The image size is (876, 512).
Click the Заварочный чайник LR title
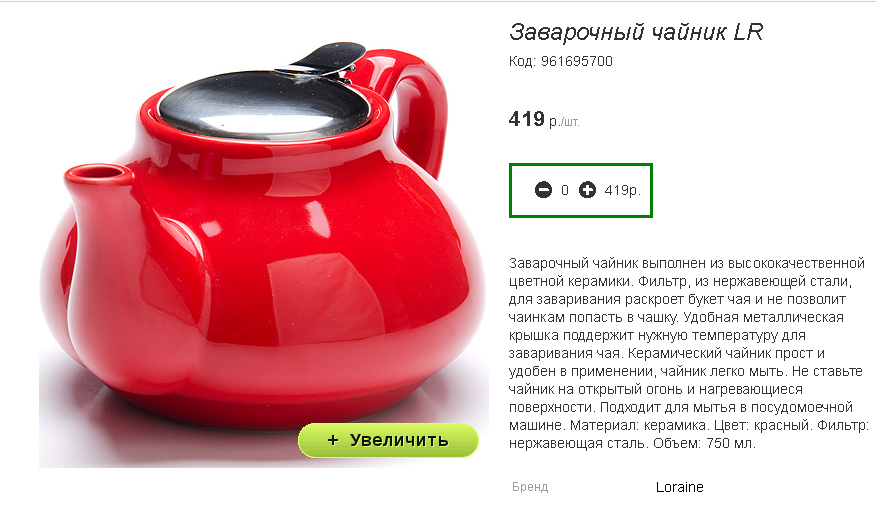click(636, 32)
